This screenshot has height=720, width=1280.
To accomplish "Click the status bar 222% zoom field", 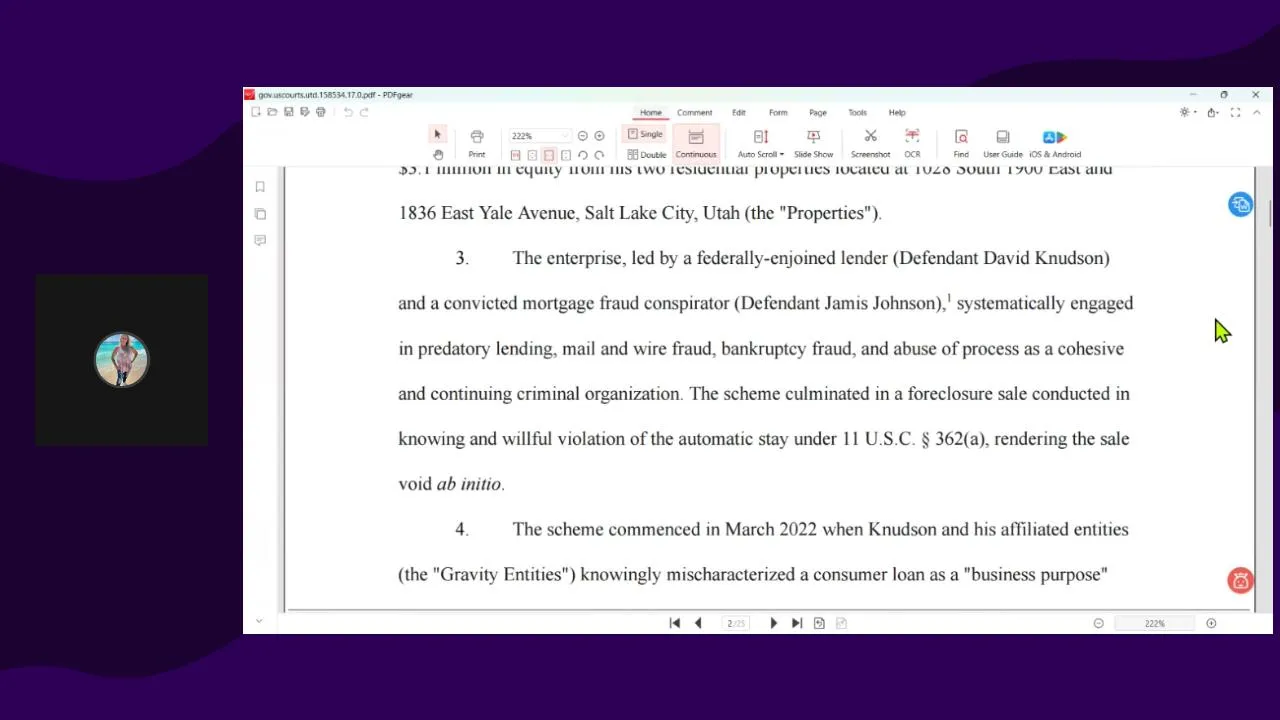I will point(1154,623).
